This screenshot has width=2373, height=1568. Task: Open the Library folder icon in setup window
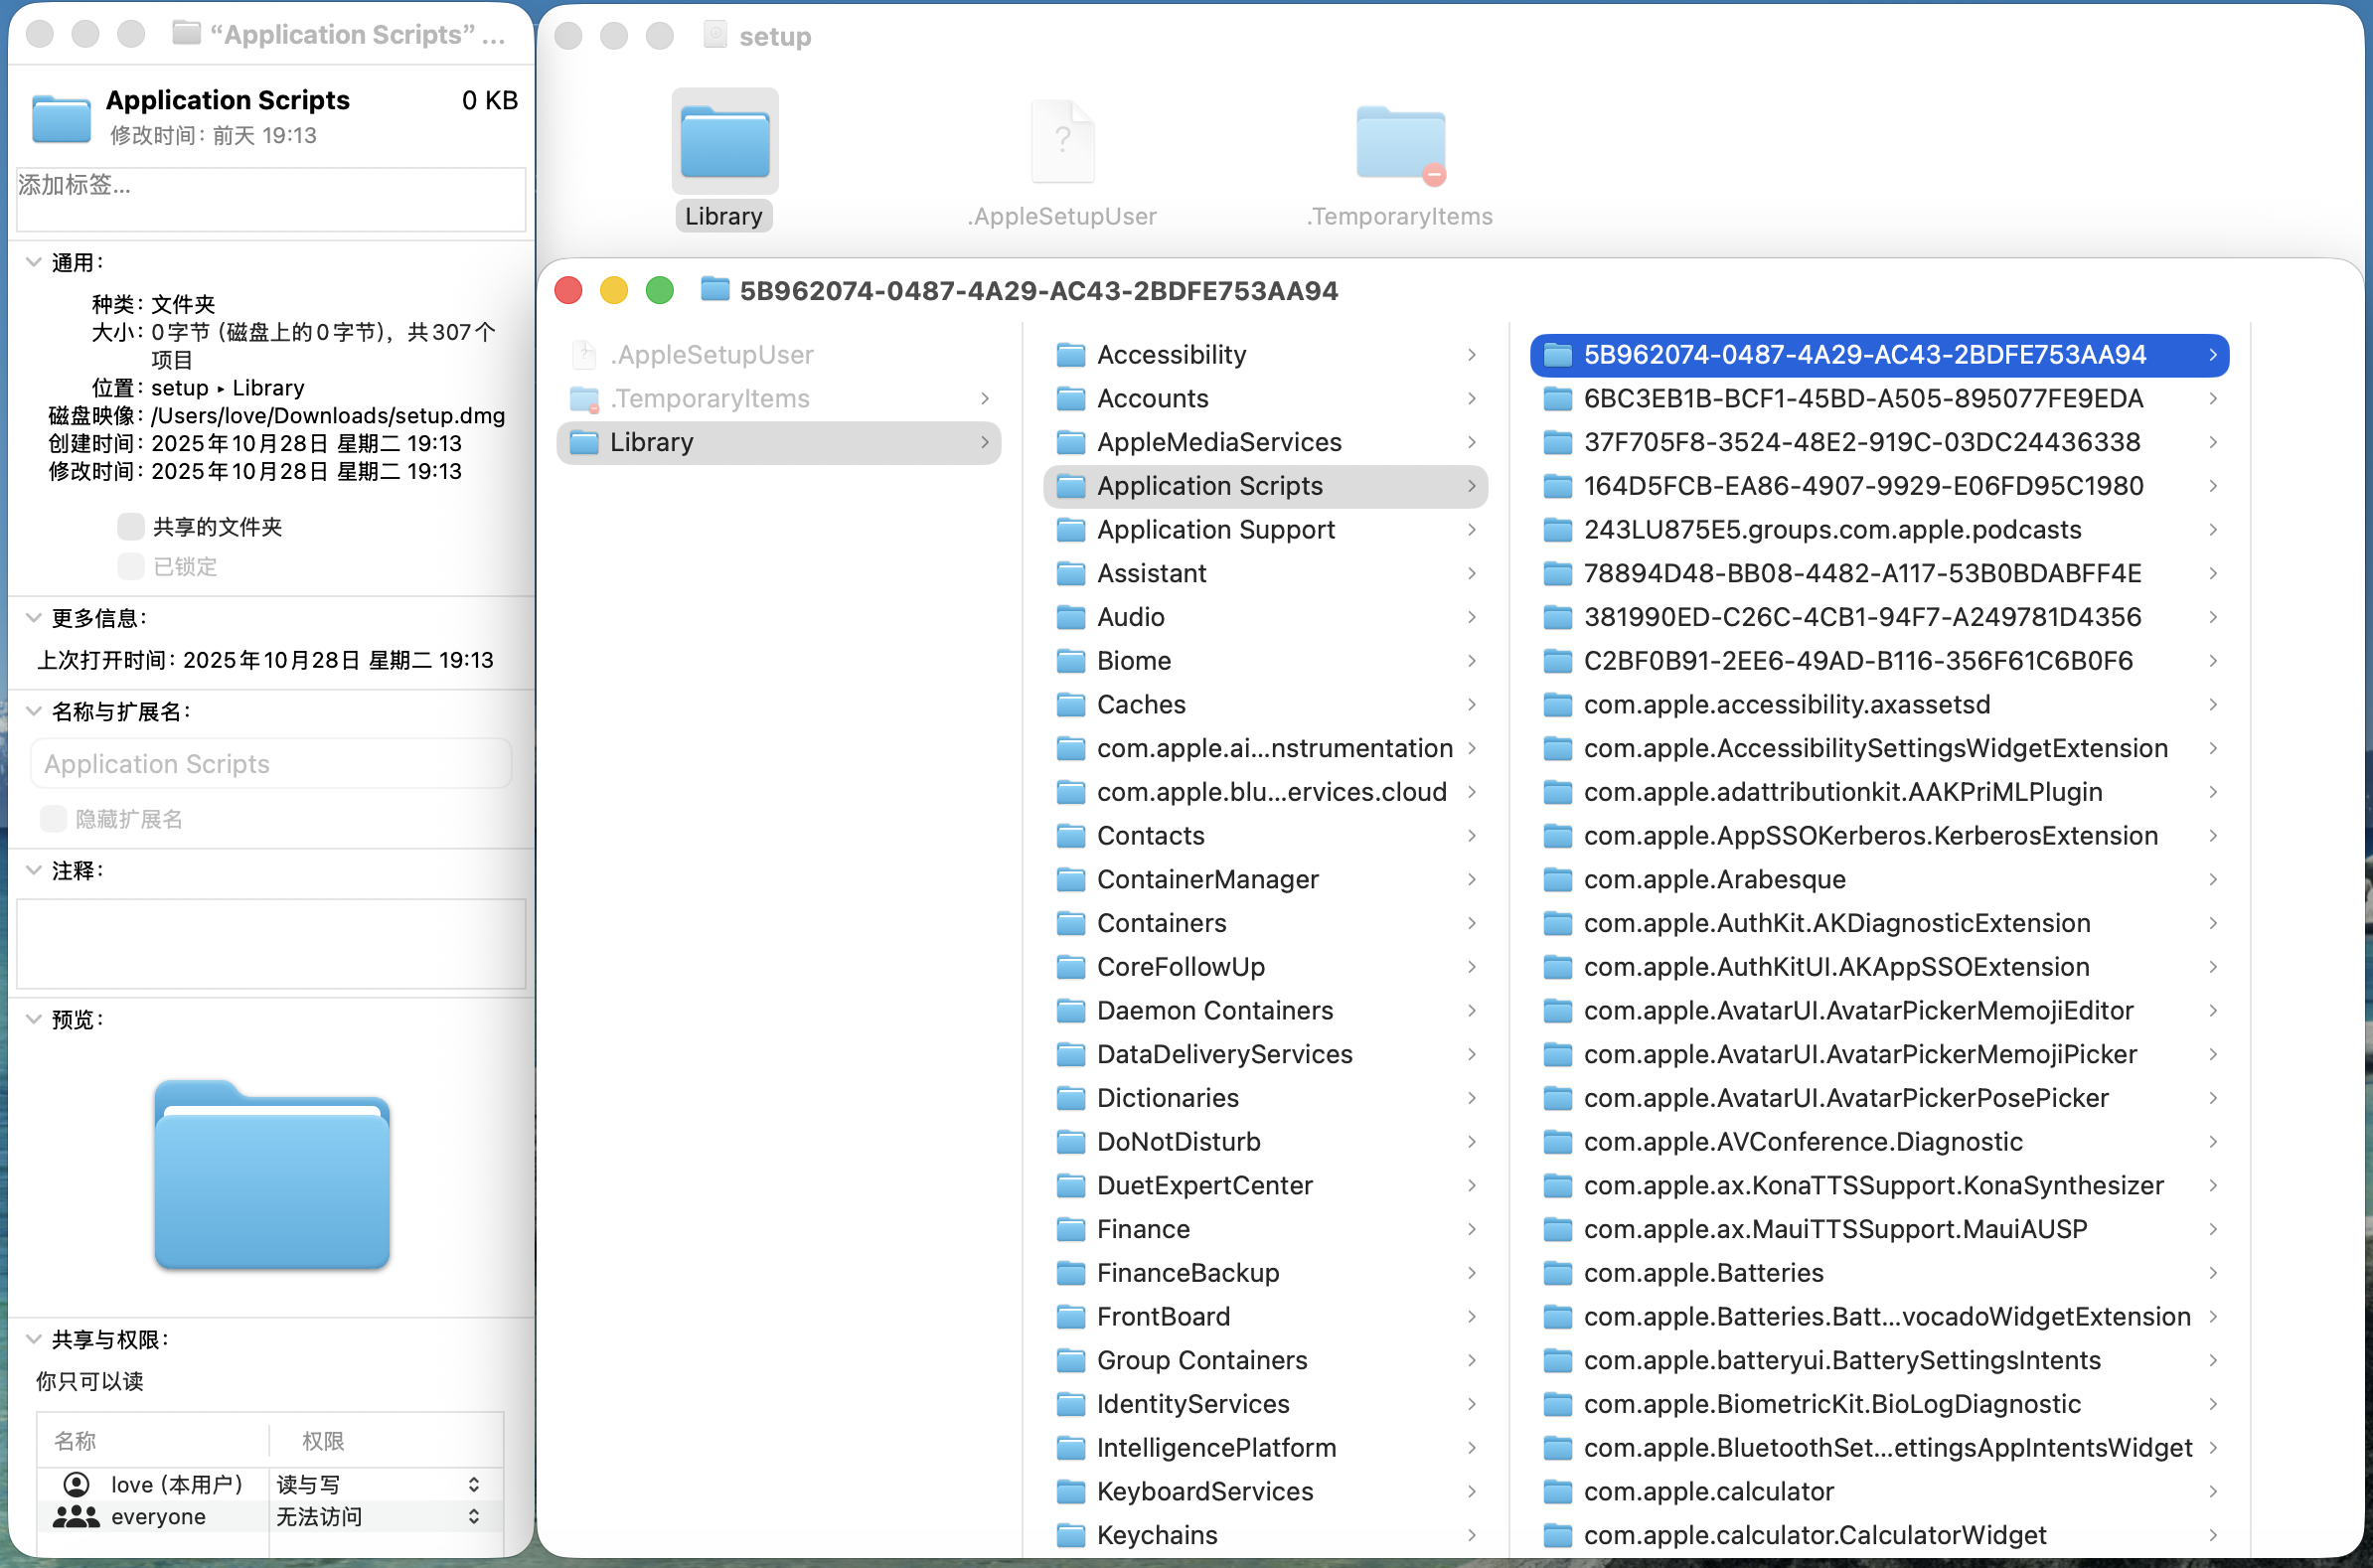coord(724,142)
